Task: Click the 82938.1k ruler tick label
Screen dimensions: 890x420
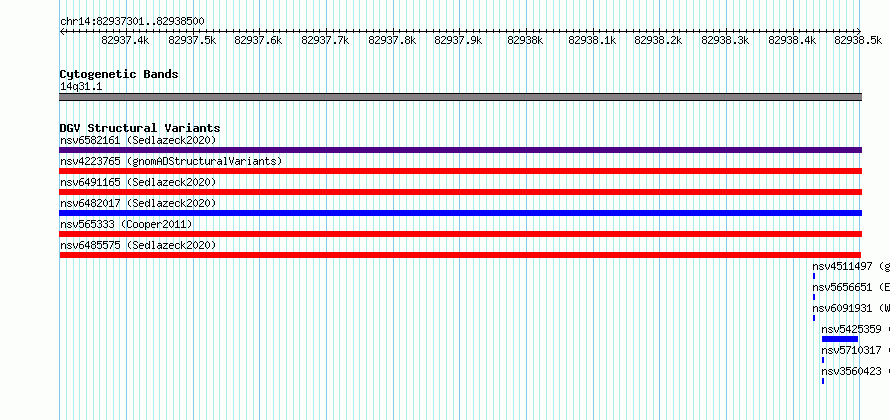Action: point(592,40)
